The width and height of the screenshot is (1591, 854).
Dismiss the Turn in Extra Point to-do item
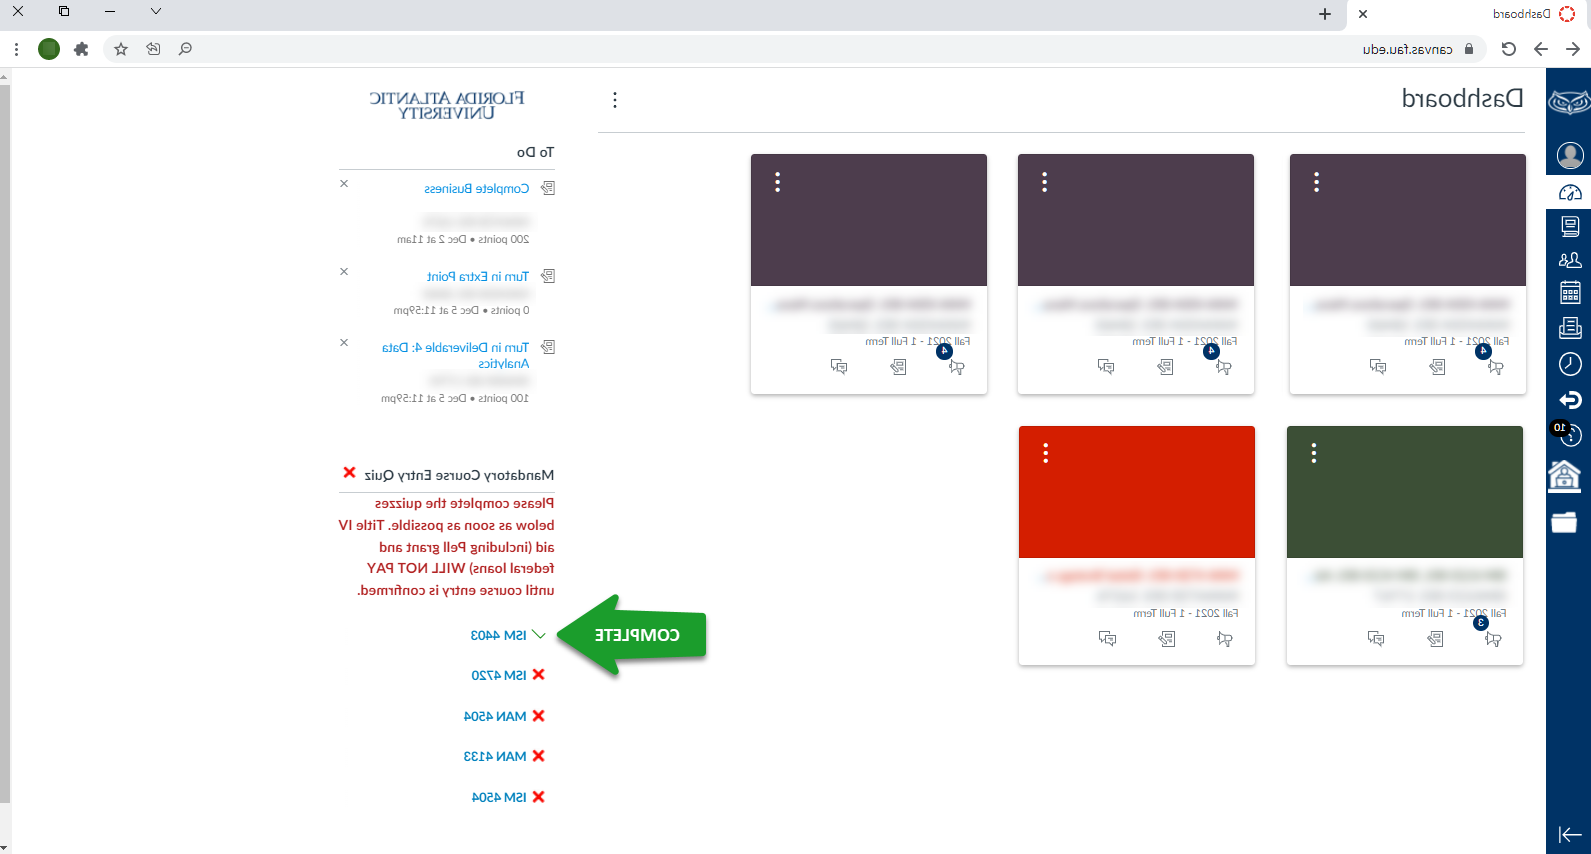[344, 272]
